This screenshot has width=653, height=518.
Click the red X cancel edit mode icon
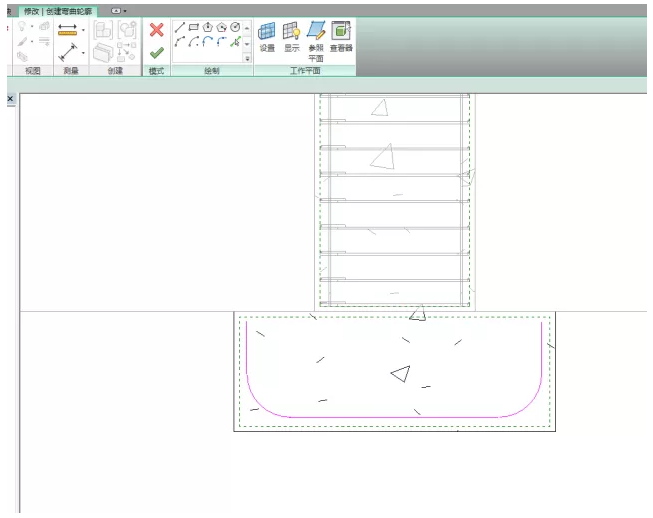coord(156,29)
